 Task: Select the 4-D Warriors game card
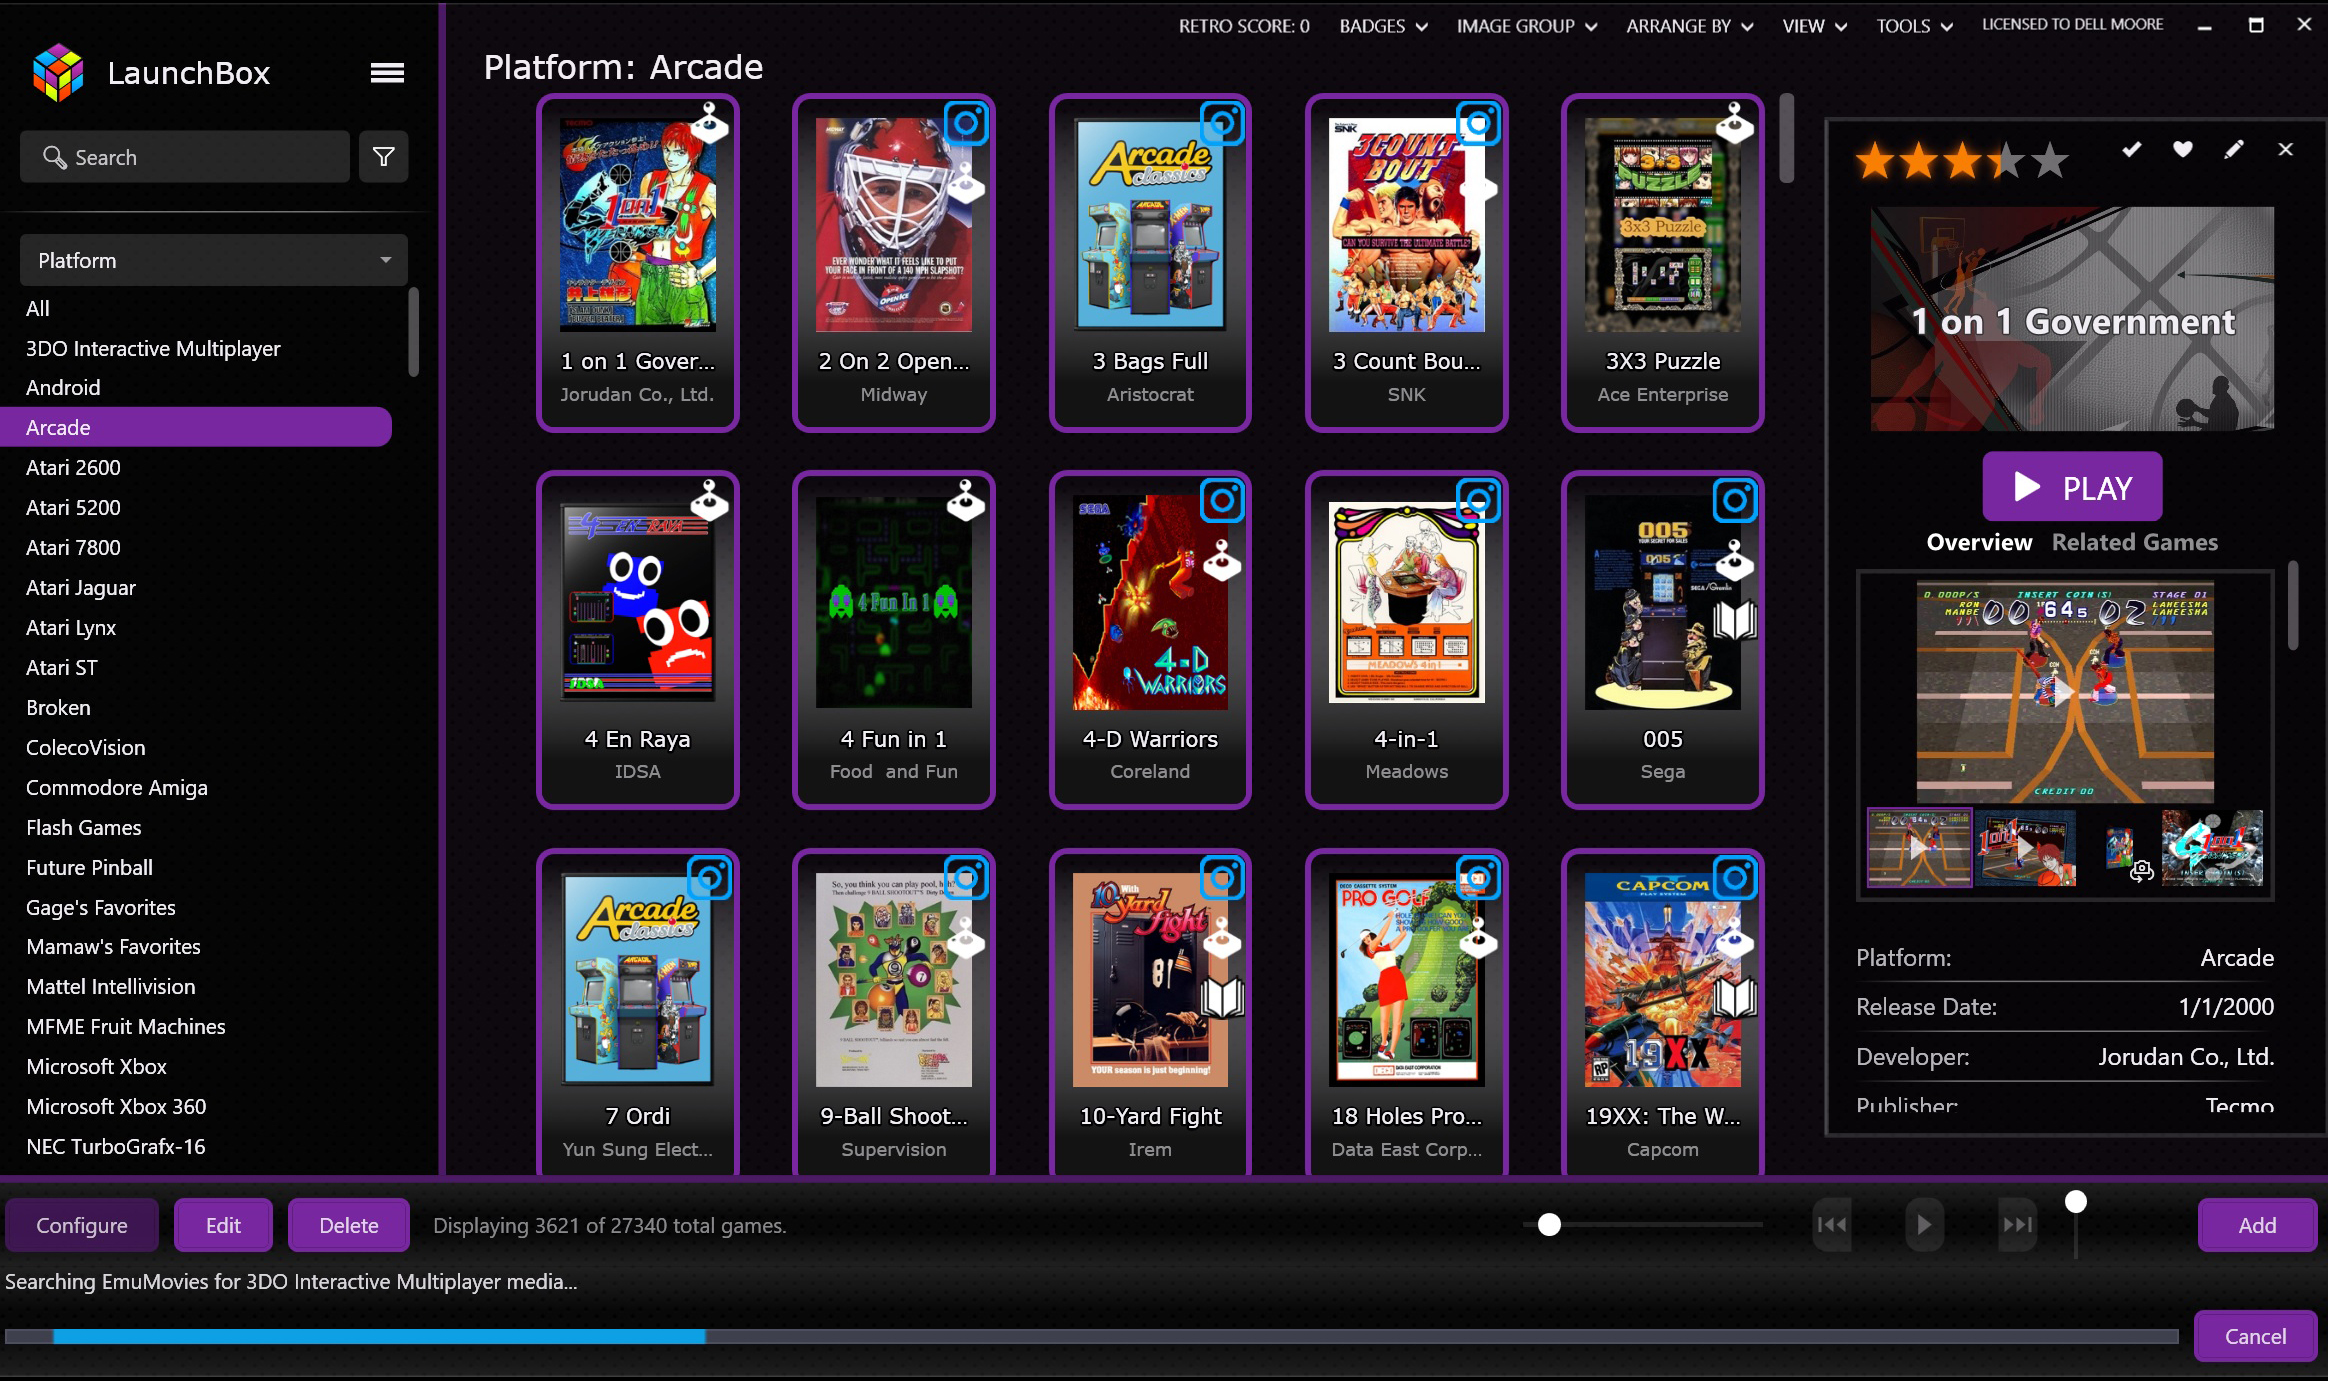pos(1150,640)
